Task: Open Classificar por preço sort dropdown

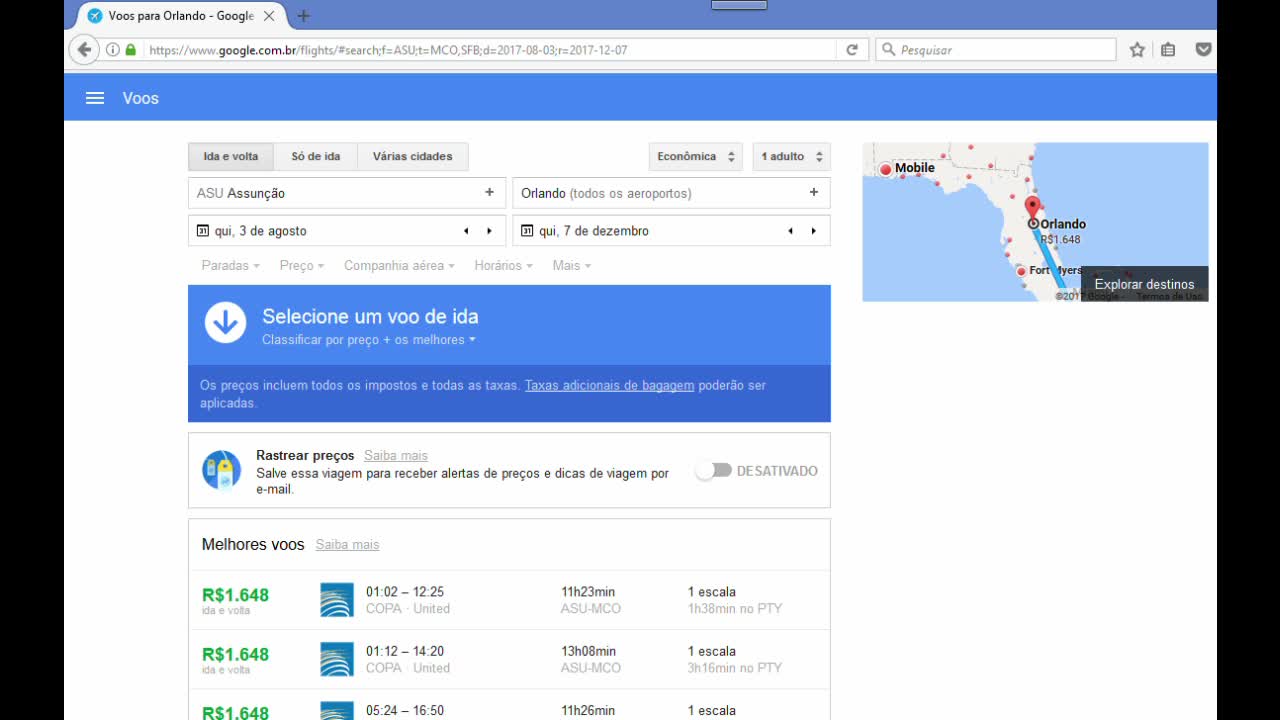Action: 369,340
